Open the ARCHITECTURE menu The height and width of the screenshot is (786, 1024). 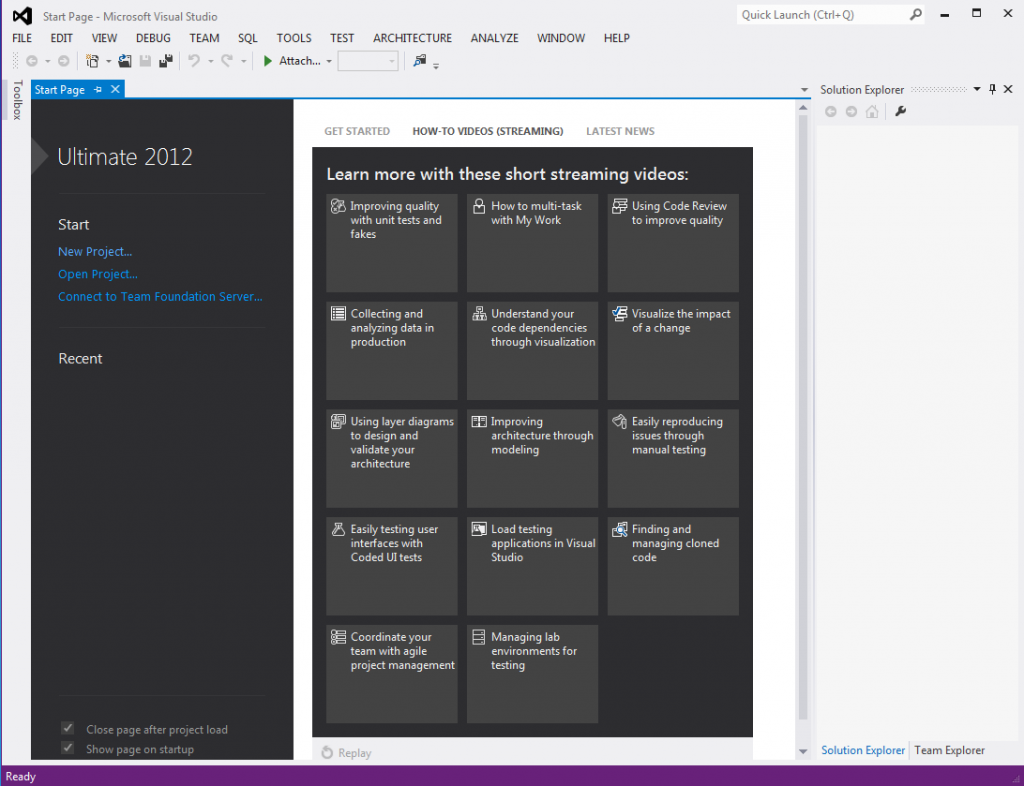412,38
